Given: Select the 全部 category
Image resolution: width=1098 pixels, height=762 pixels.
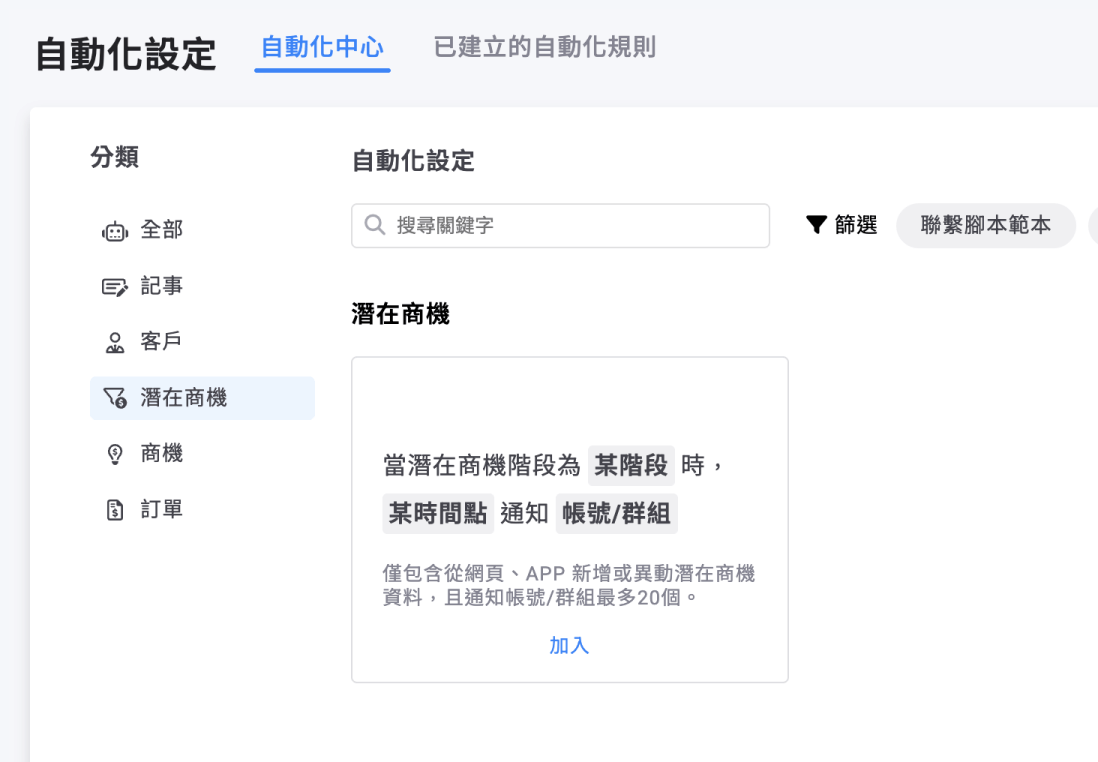Looking at the screenshot, I should [163, 230].
